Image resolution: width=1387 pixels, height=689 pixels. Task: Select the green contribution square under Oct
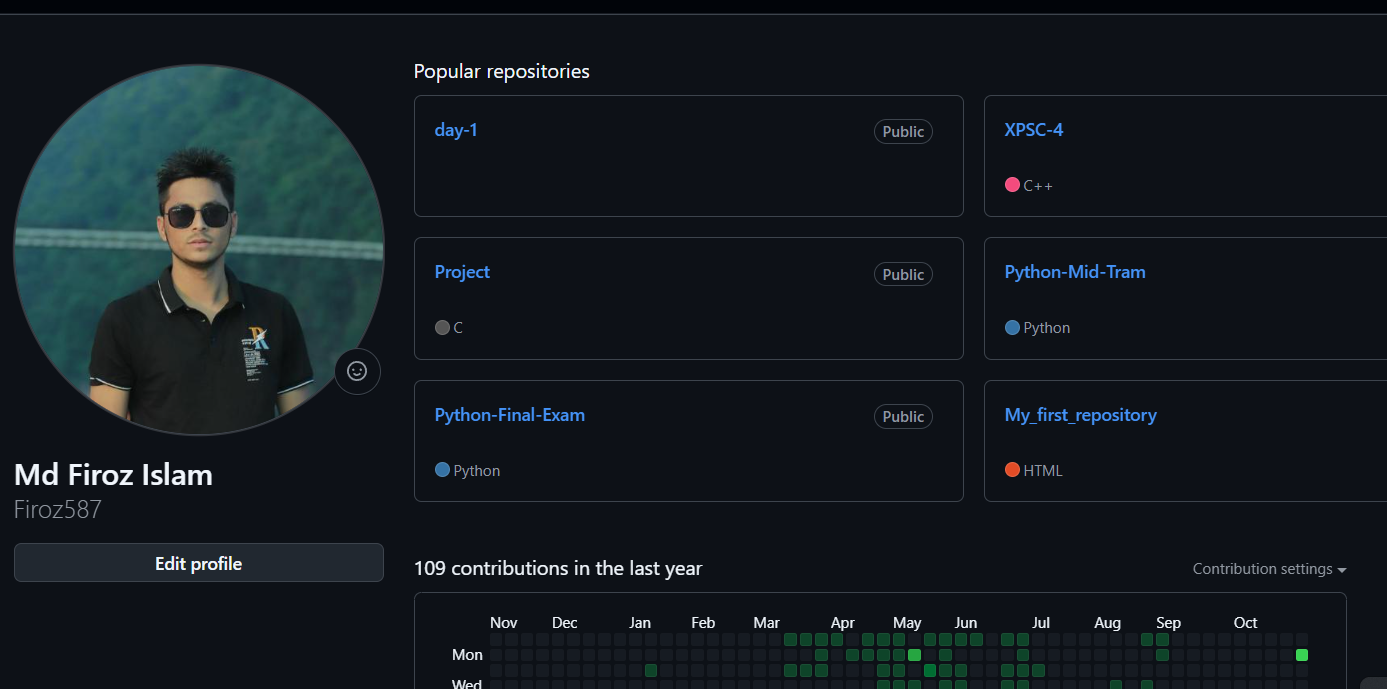1302,655
